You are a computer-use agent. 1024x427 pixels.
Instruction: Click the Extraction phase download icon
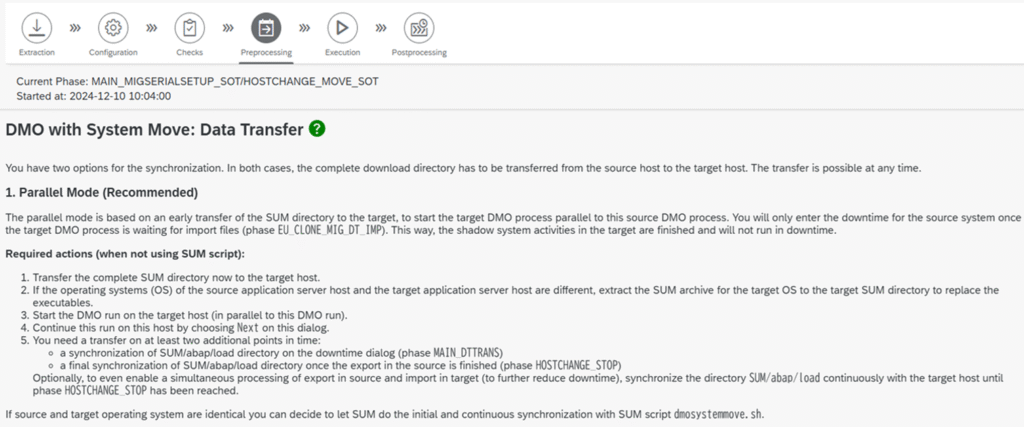click(37, 27)
